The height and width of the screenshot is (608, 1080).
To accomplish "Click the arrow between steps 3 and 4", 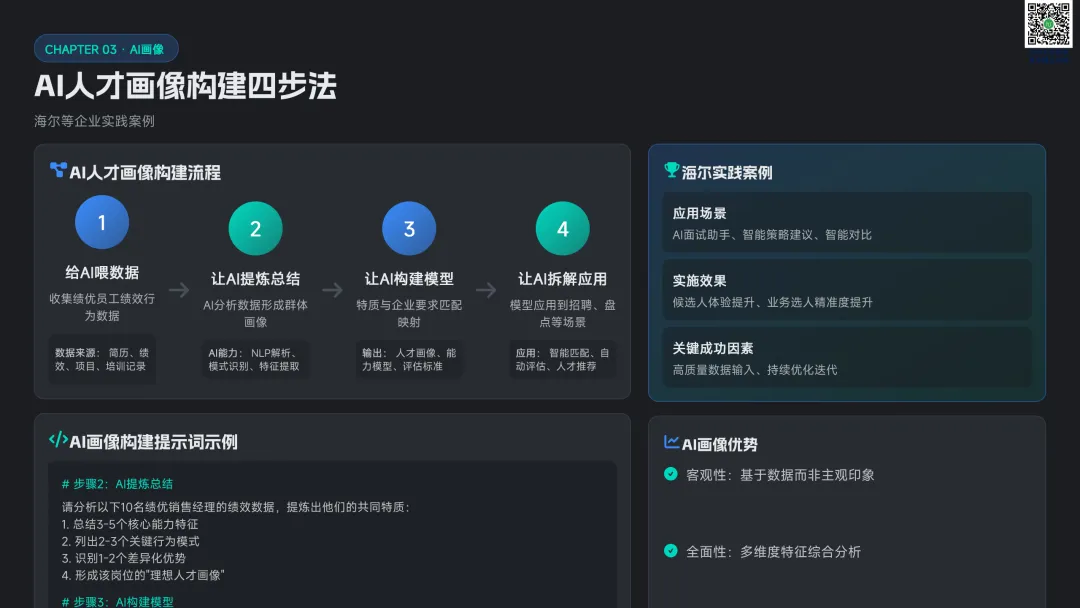I will [x=486, y=290].
